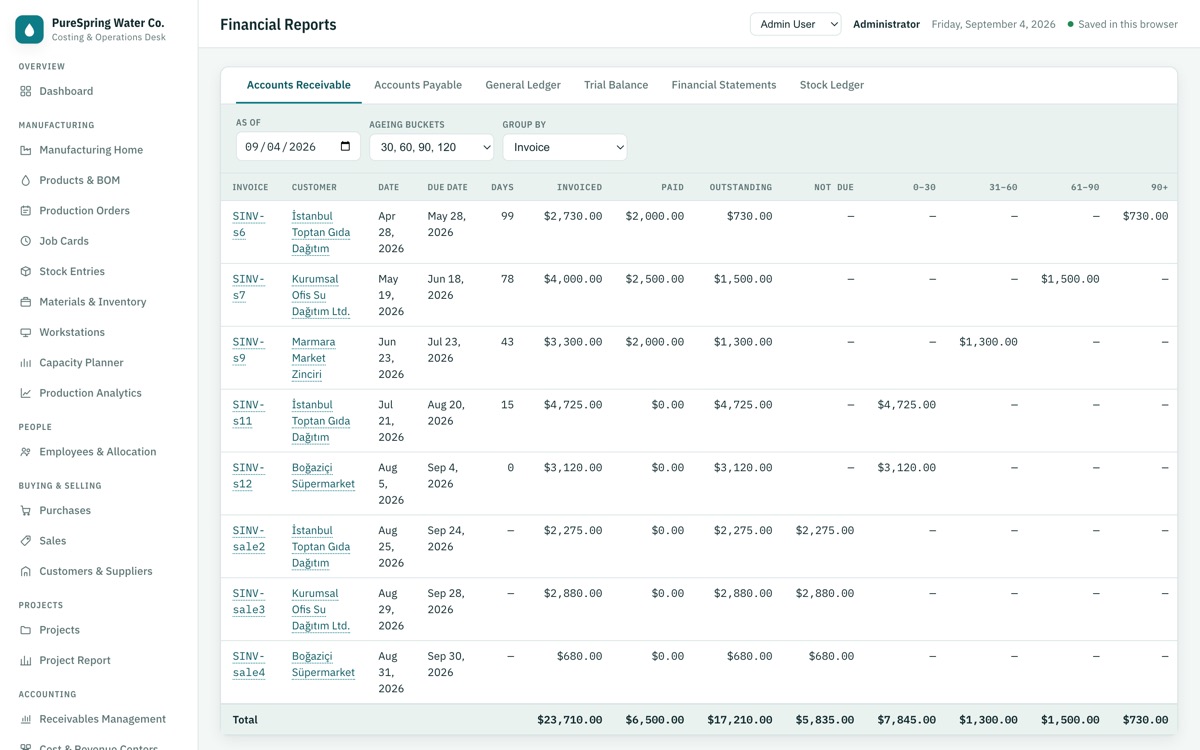Click the Customers & Suppliers building icon

coord(26,571)
